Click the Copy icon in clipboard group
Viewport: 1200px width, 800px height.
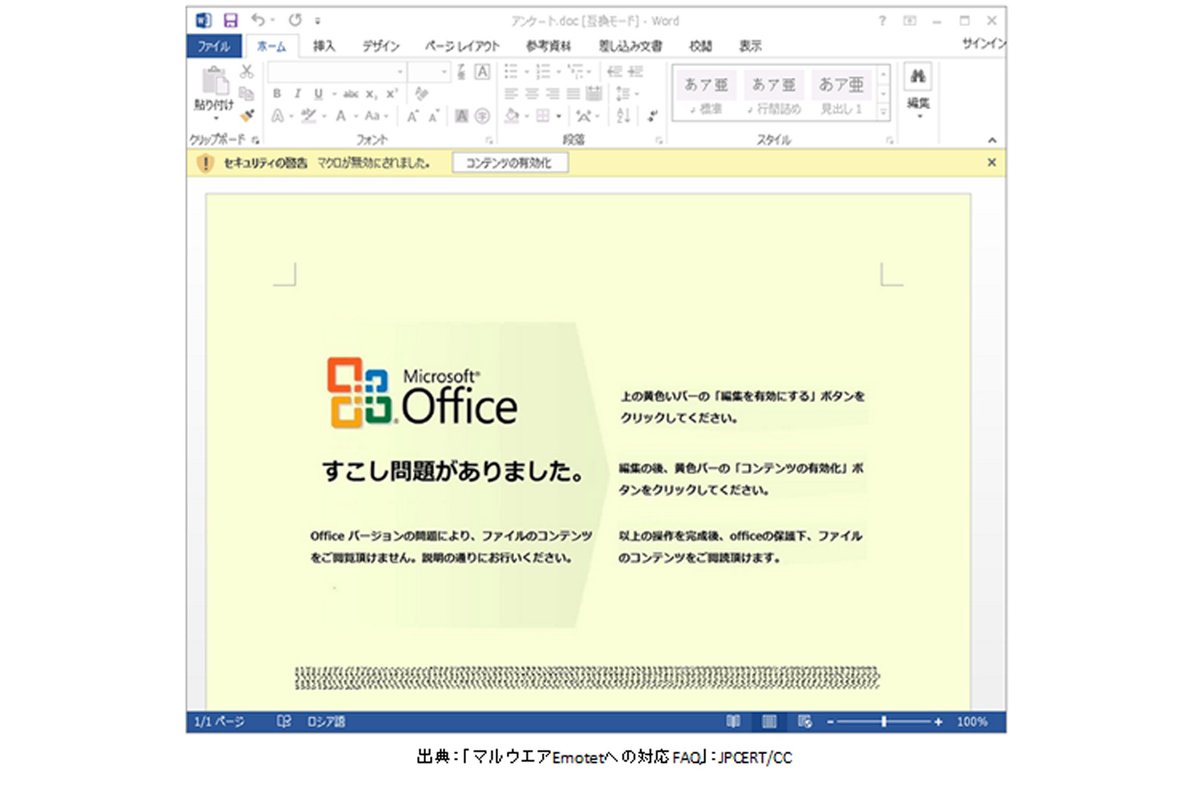[x=247, y=93]
